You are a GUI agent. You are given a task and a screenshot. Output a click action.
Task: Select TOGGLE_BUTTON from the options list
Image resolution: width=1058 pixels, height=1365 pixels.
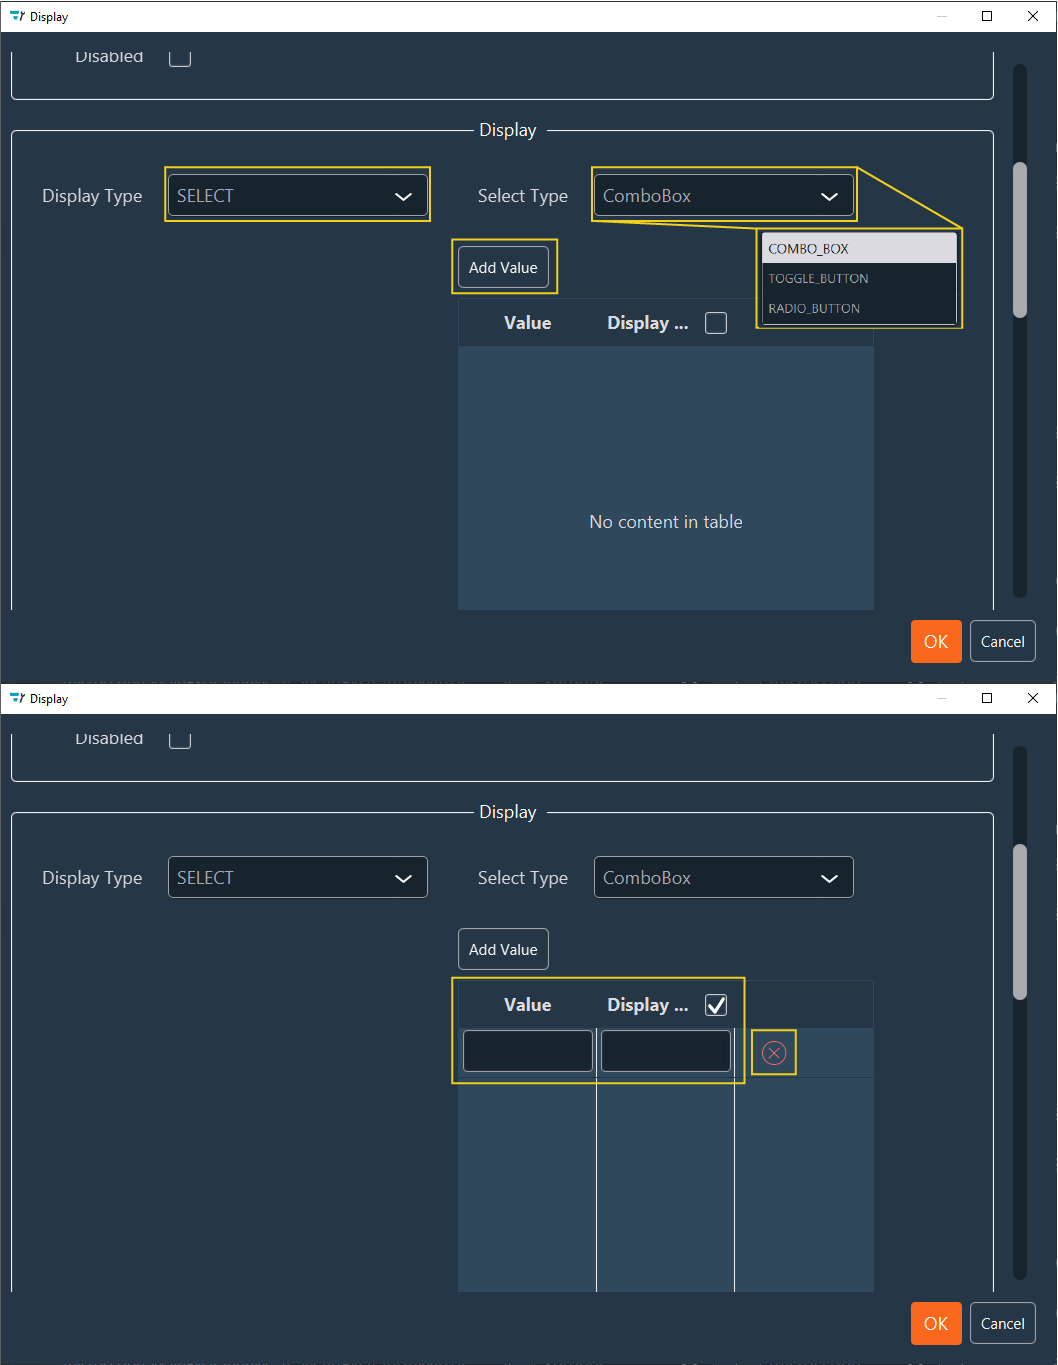[818, 278]
